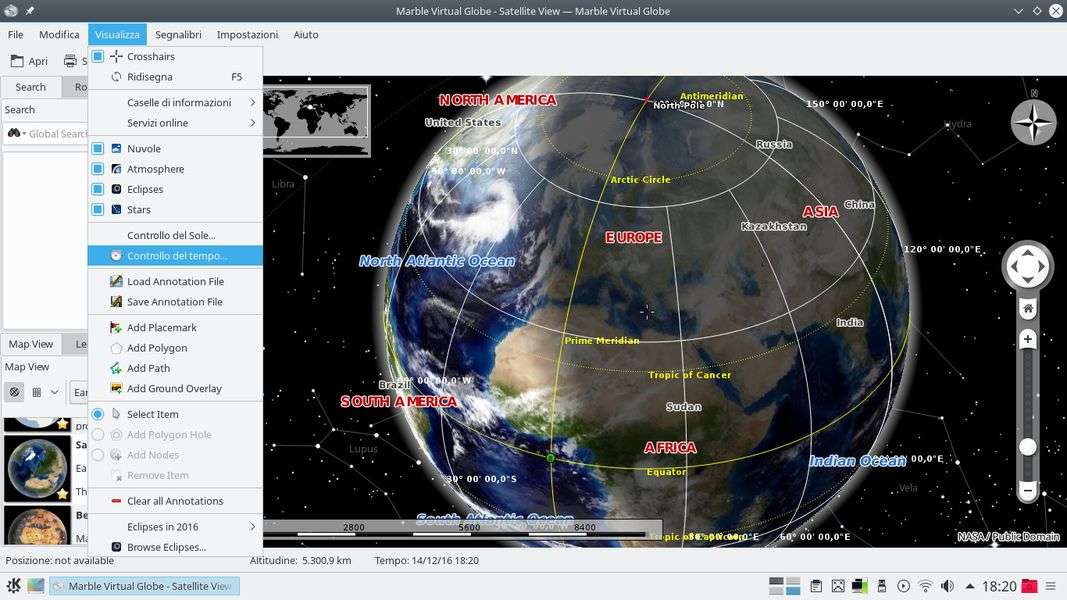
Task: Choose the Add Path option
Action: pyautogui.click(x=148, y=368)
